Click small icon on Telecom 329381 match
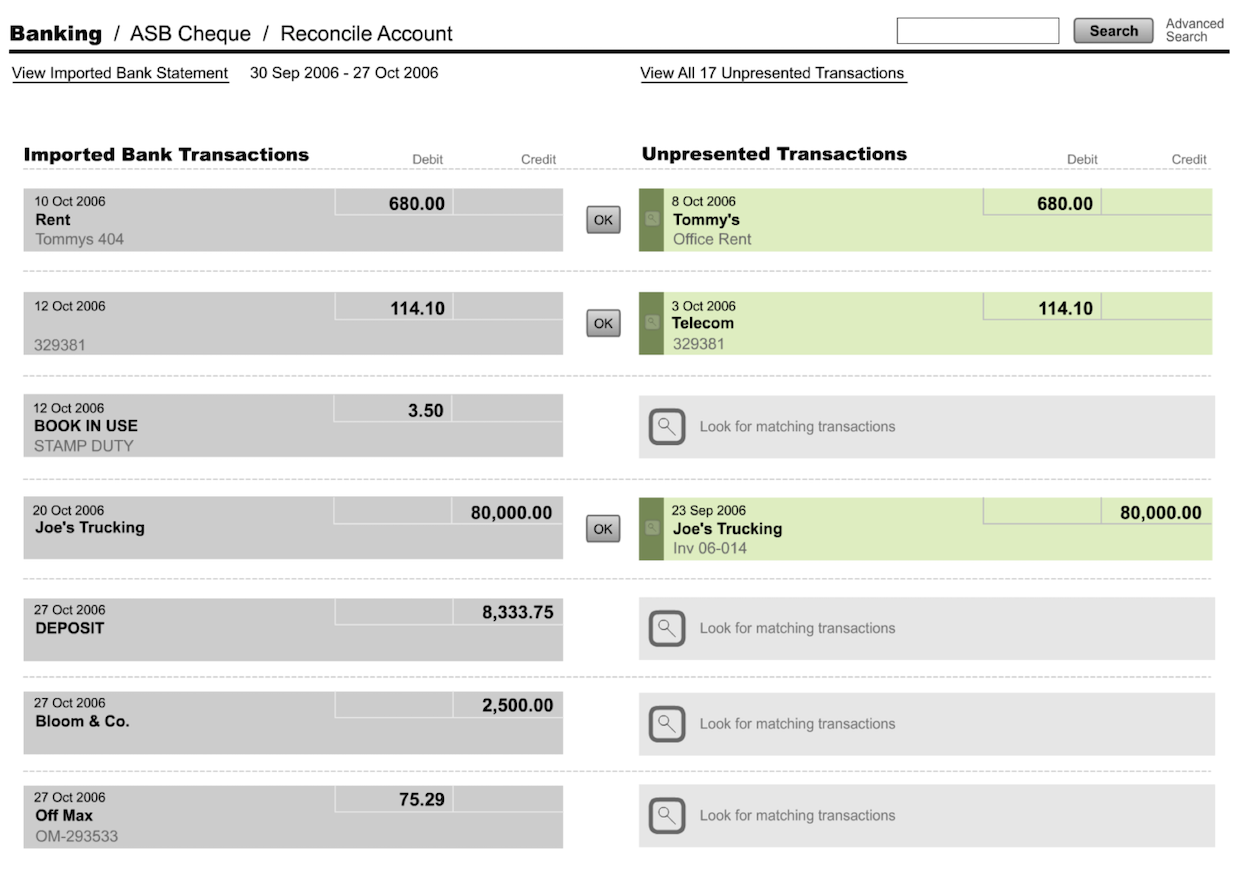 652,322
